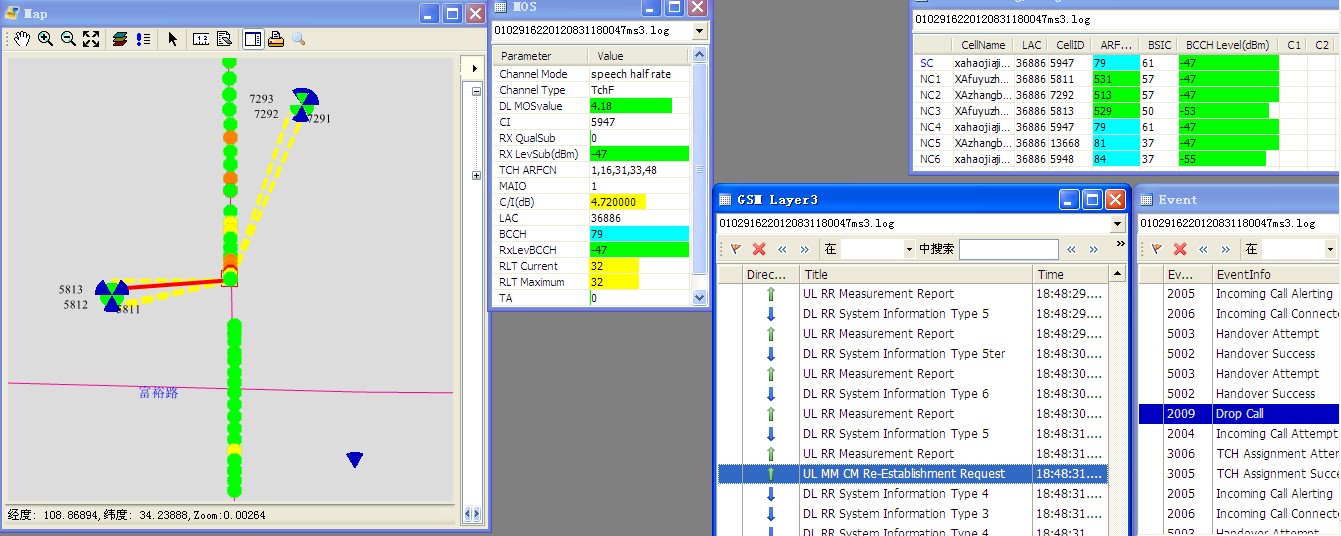
Task: Click the MOS window title icon
Action: [x=501, y=7]
